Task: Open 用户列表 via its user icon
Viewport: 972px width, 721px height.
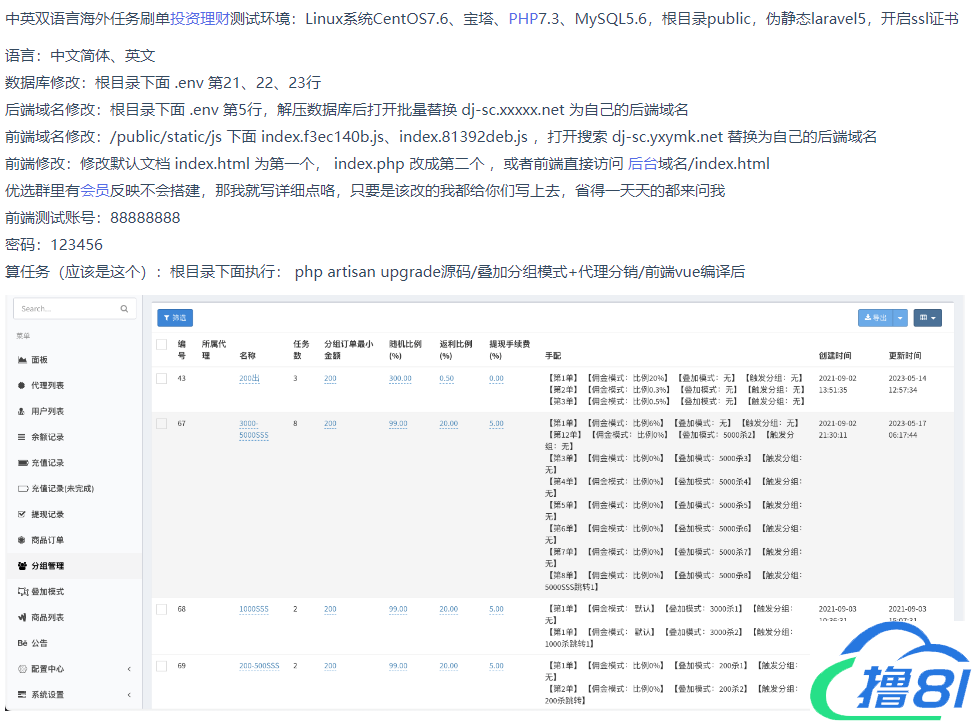Action: coord(22,411)
